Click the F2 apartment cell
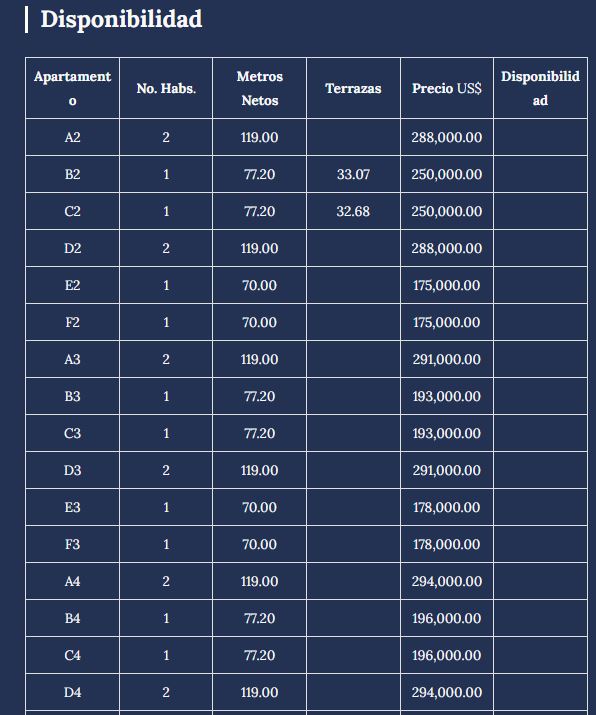 [x=73, y=322]
